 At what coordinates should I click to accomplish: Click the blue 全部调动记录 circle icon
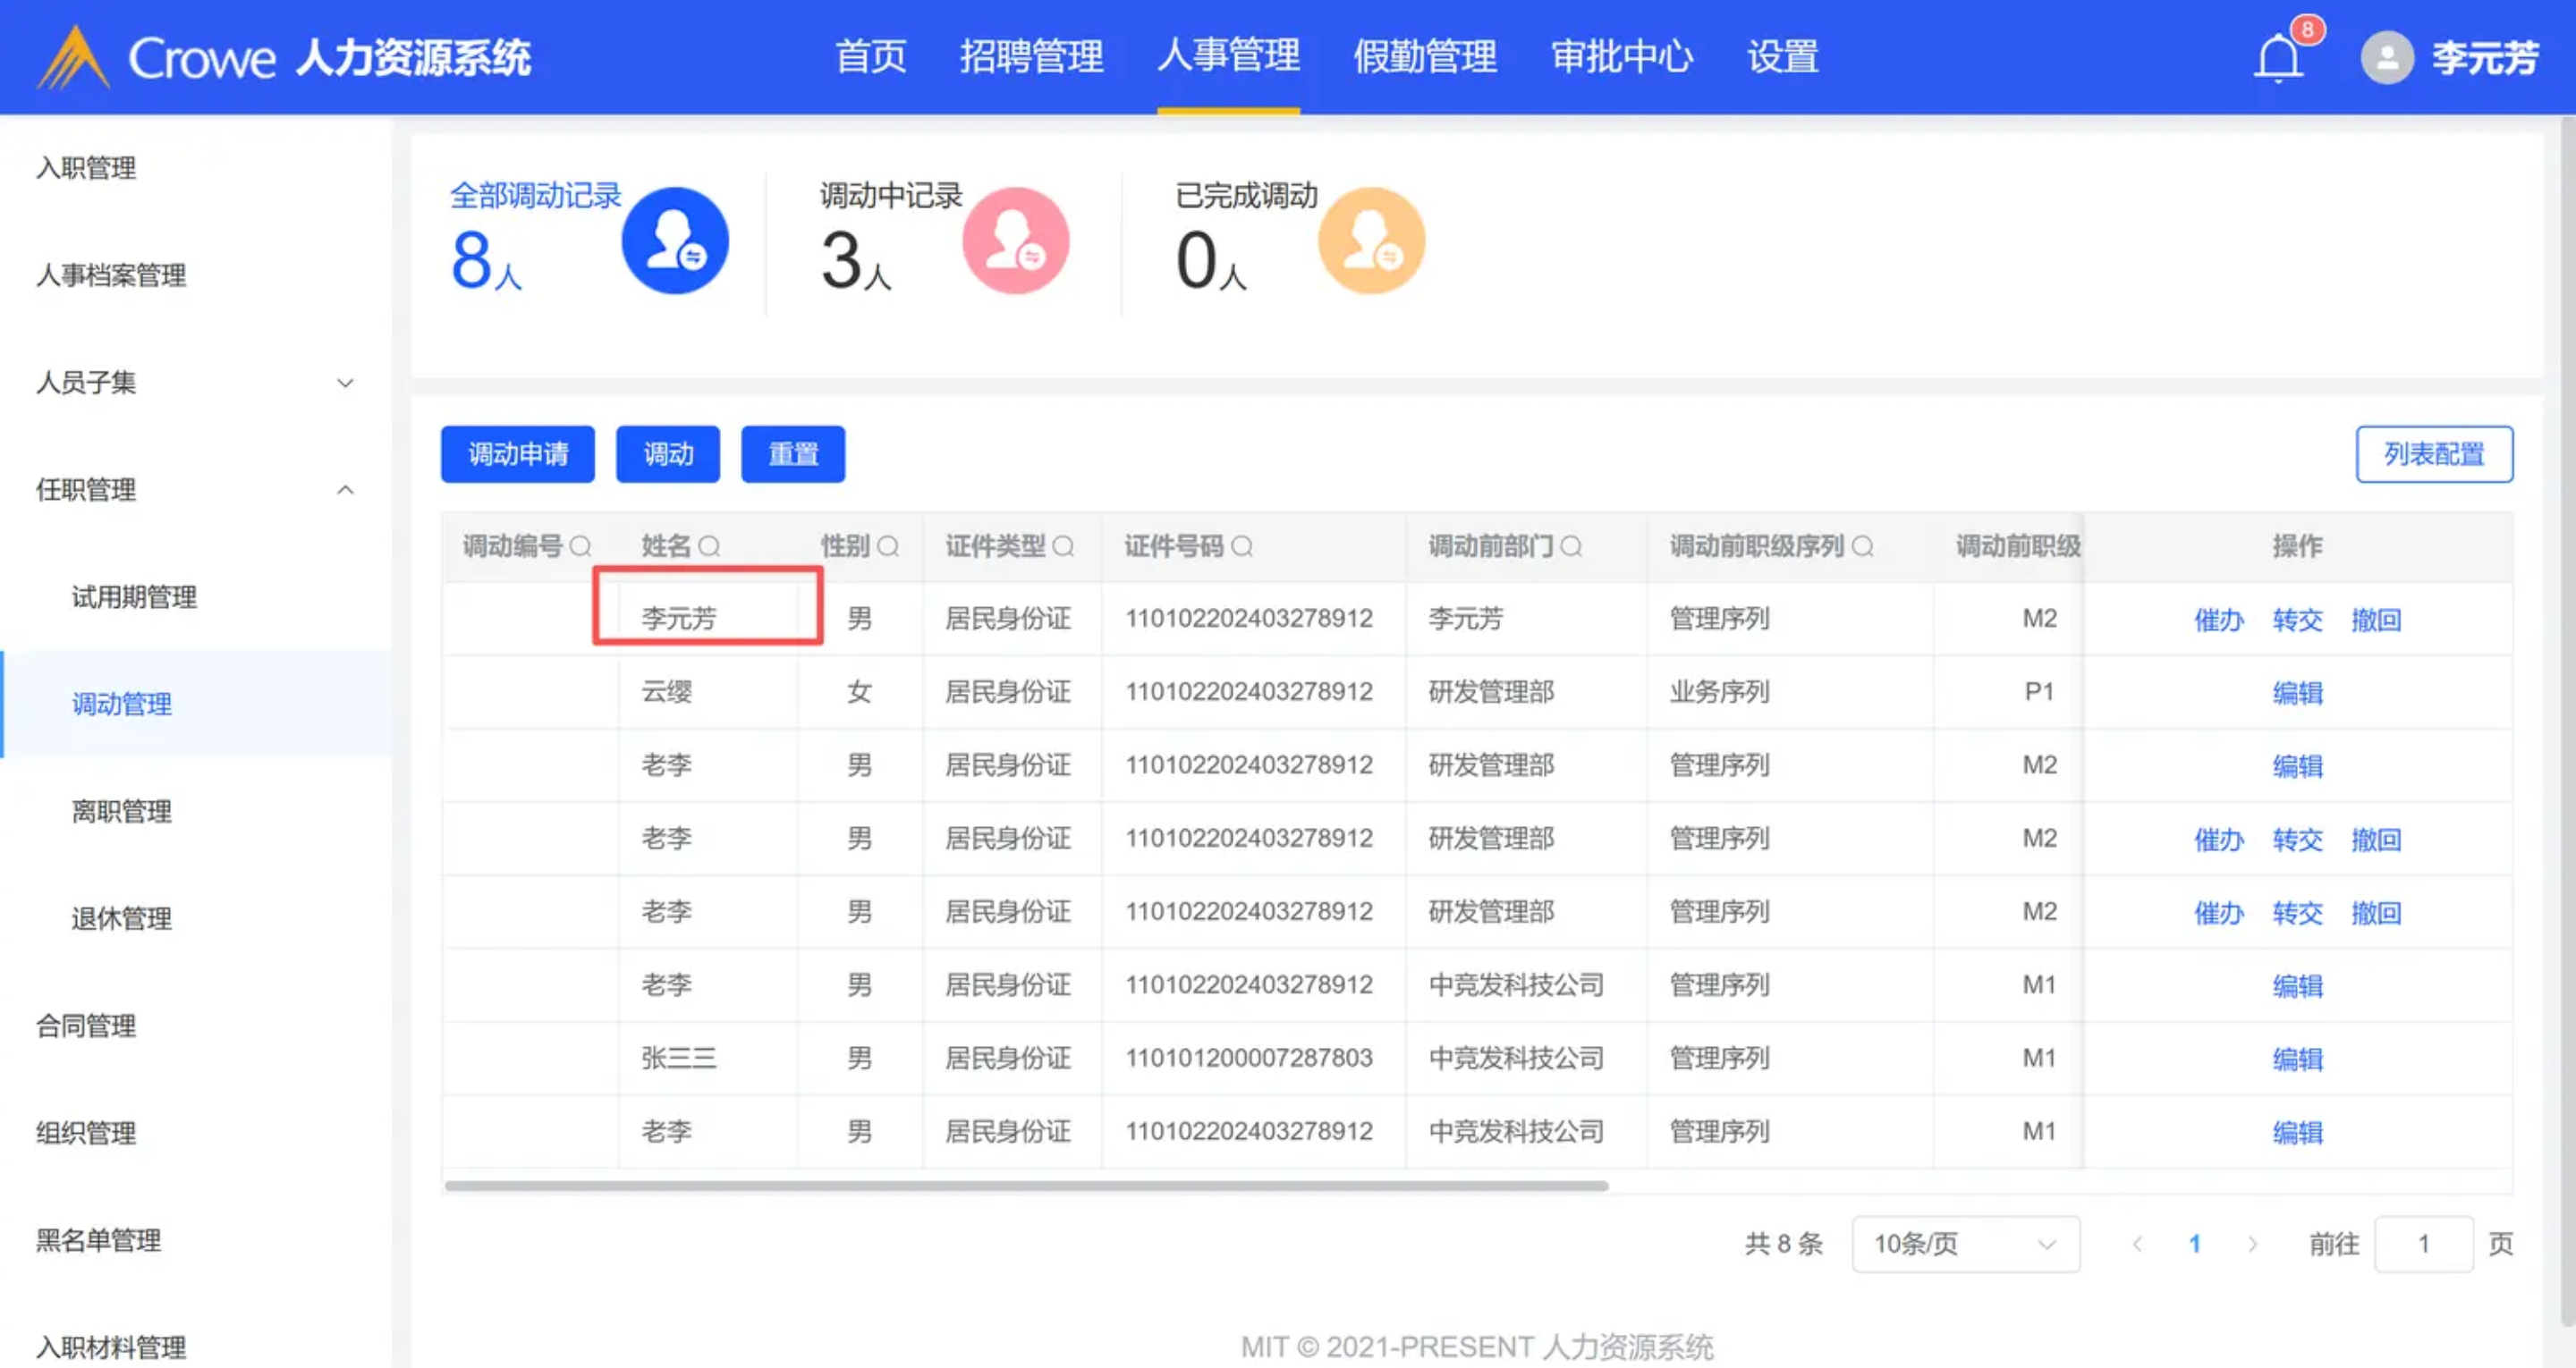675,241
